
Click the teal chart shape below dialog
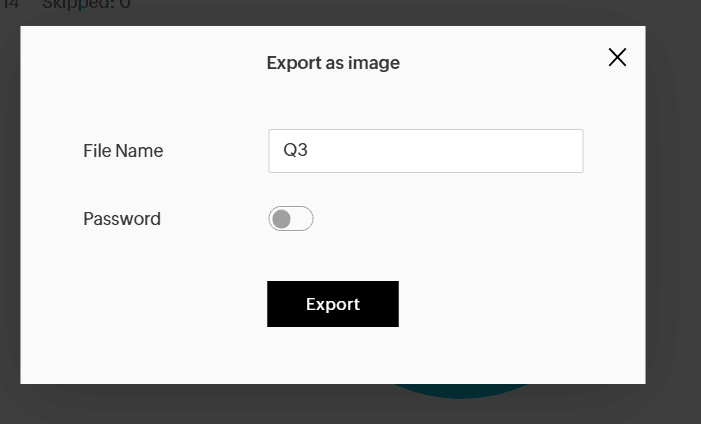tap(460, 391)
